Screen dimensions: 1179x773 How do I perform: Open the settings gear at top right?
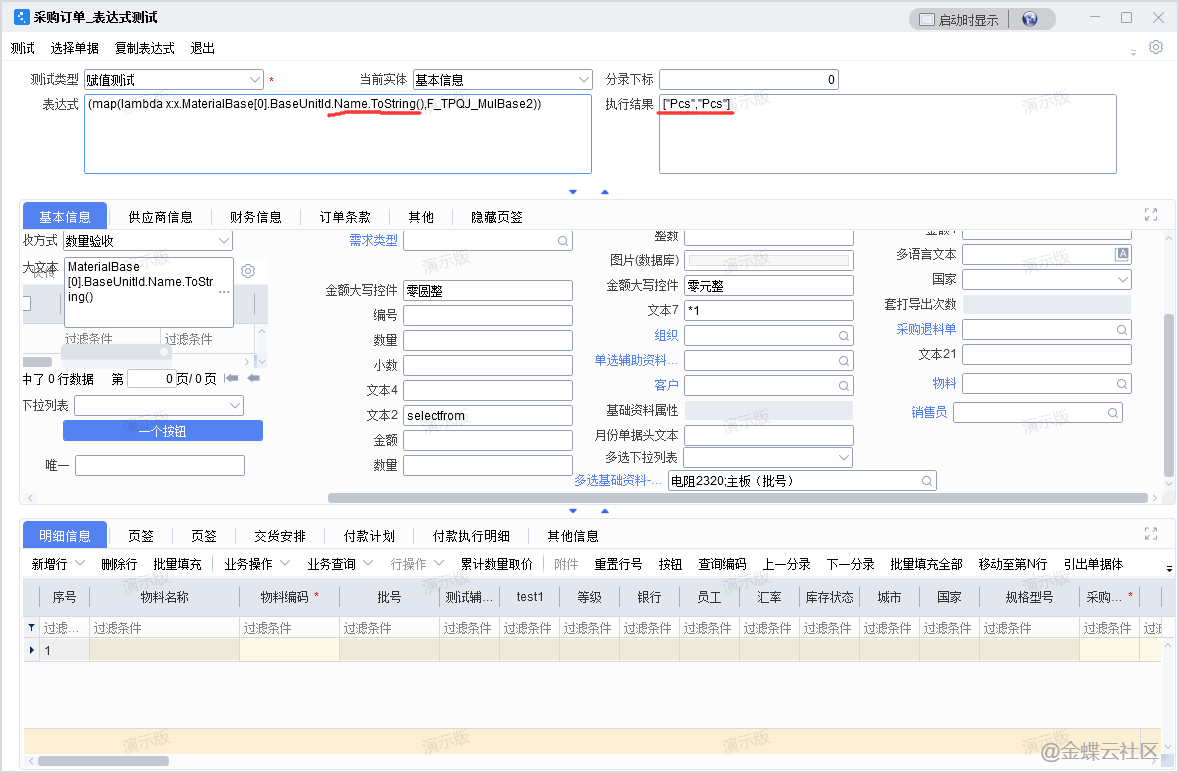tap(1156, 47)
